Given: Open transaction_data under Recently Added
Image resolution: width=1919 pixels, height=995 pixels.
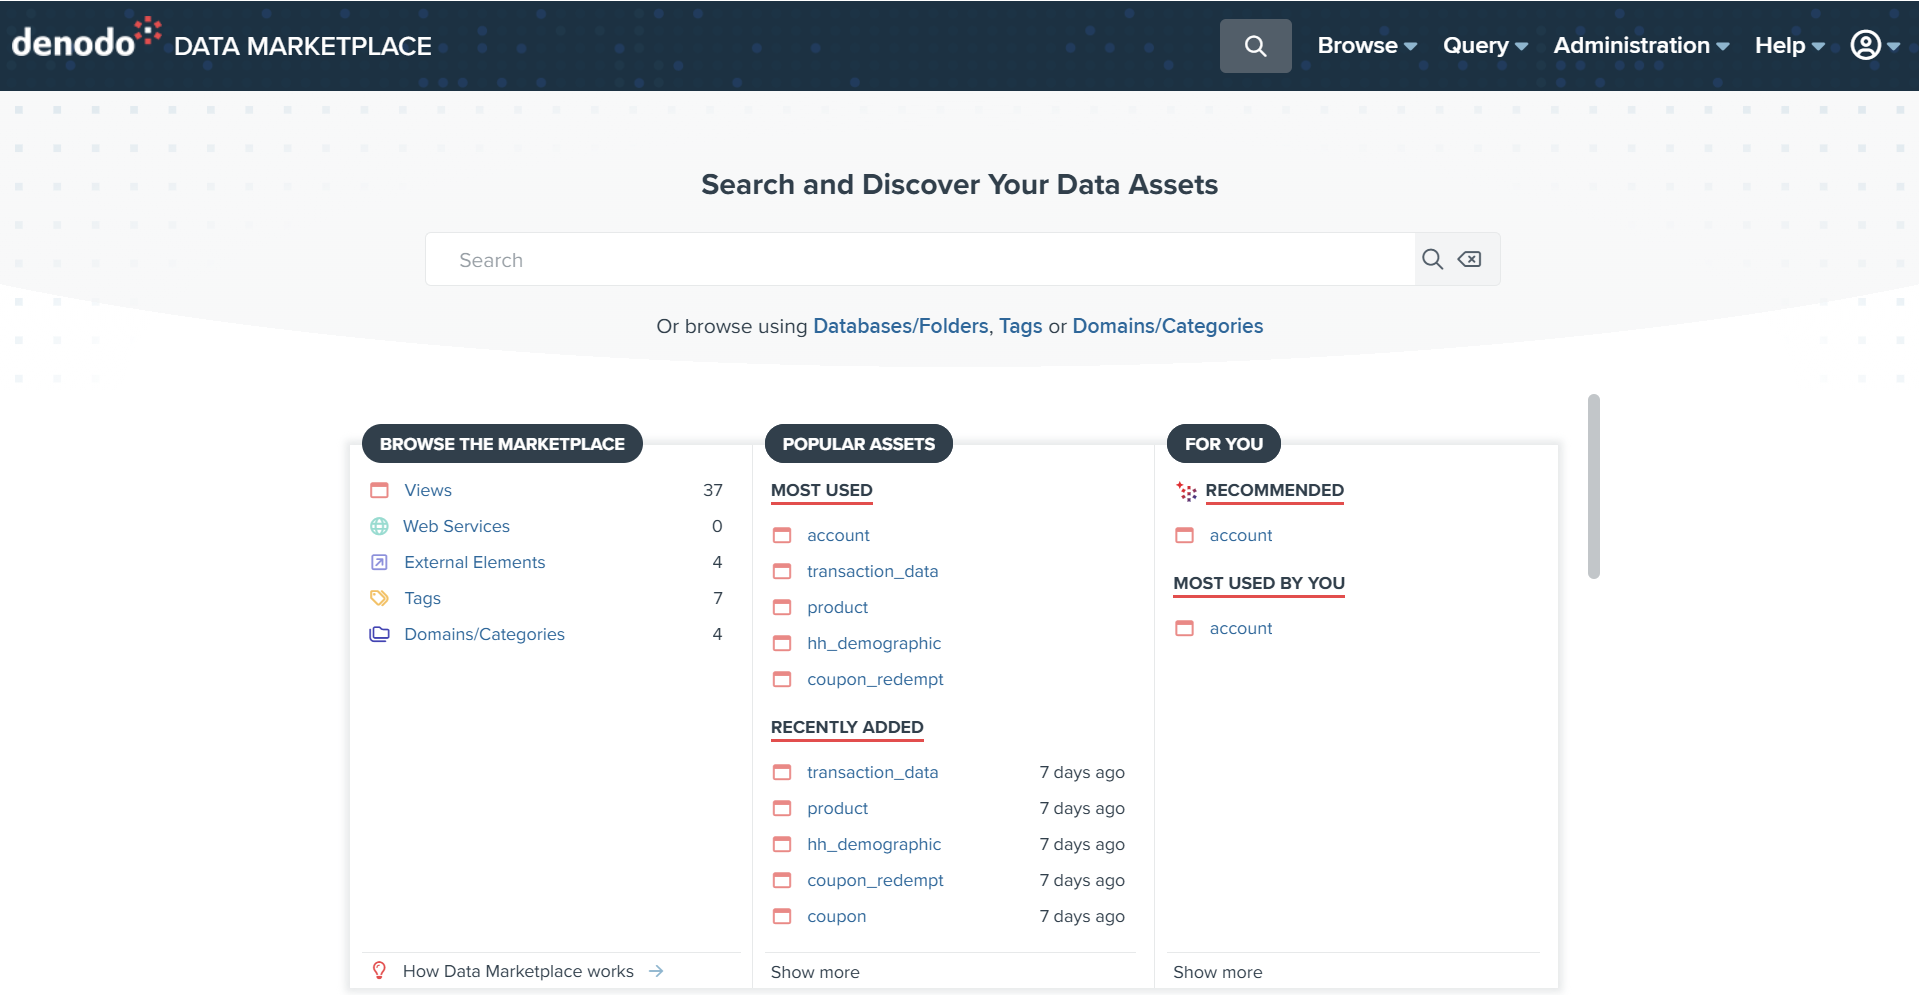Looking at the screenshot, I should (872, 772).
